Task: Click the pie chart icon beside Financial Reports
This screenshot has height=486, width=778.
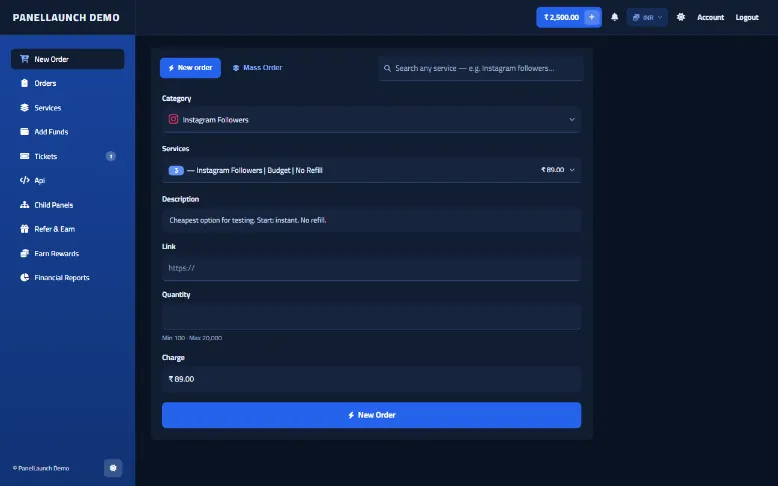Action: coord(24,278)
